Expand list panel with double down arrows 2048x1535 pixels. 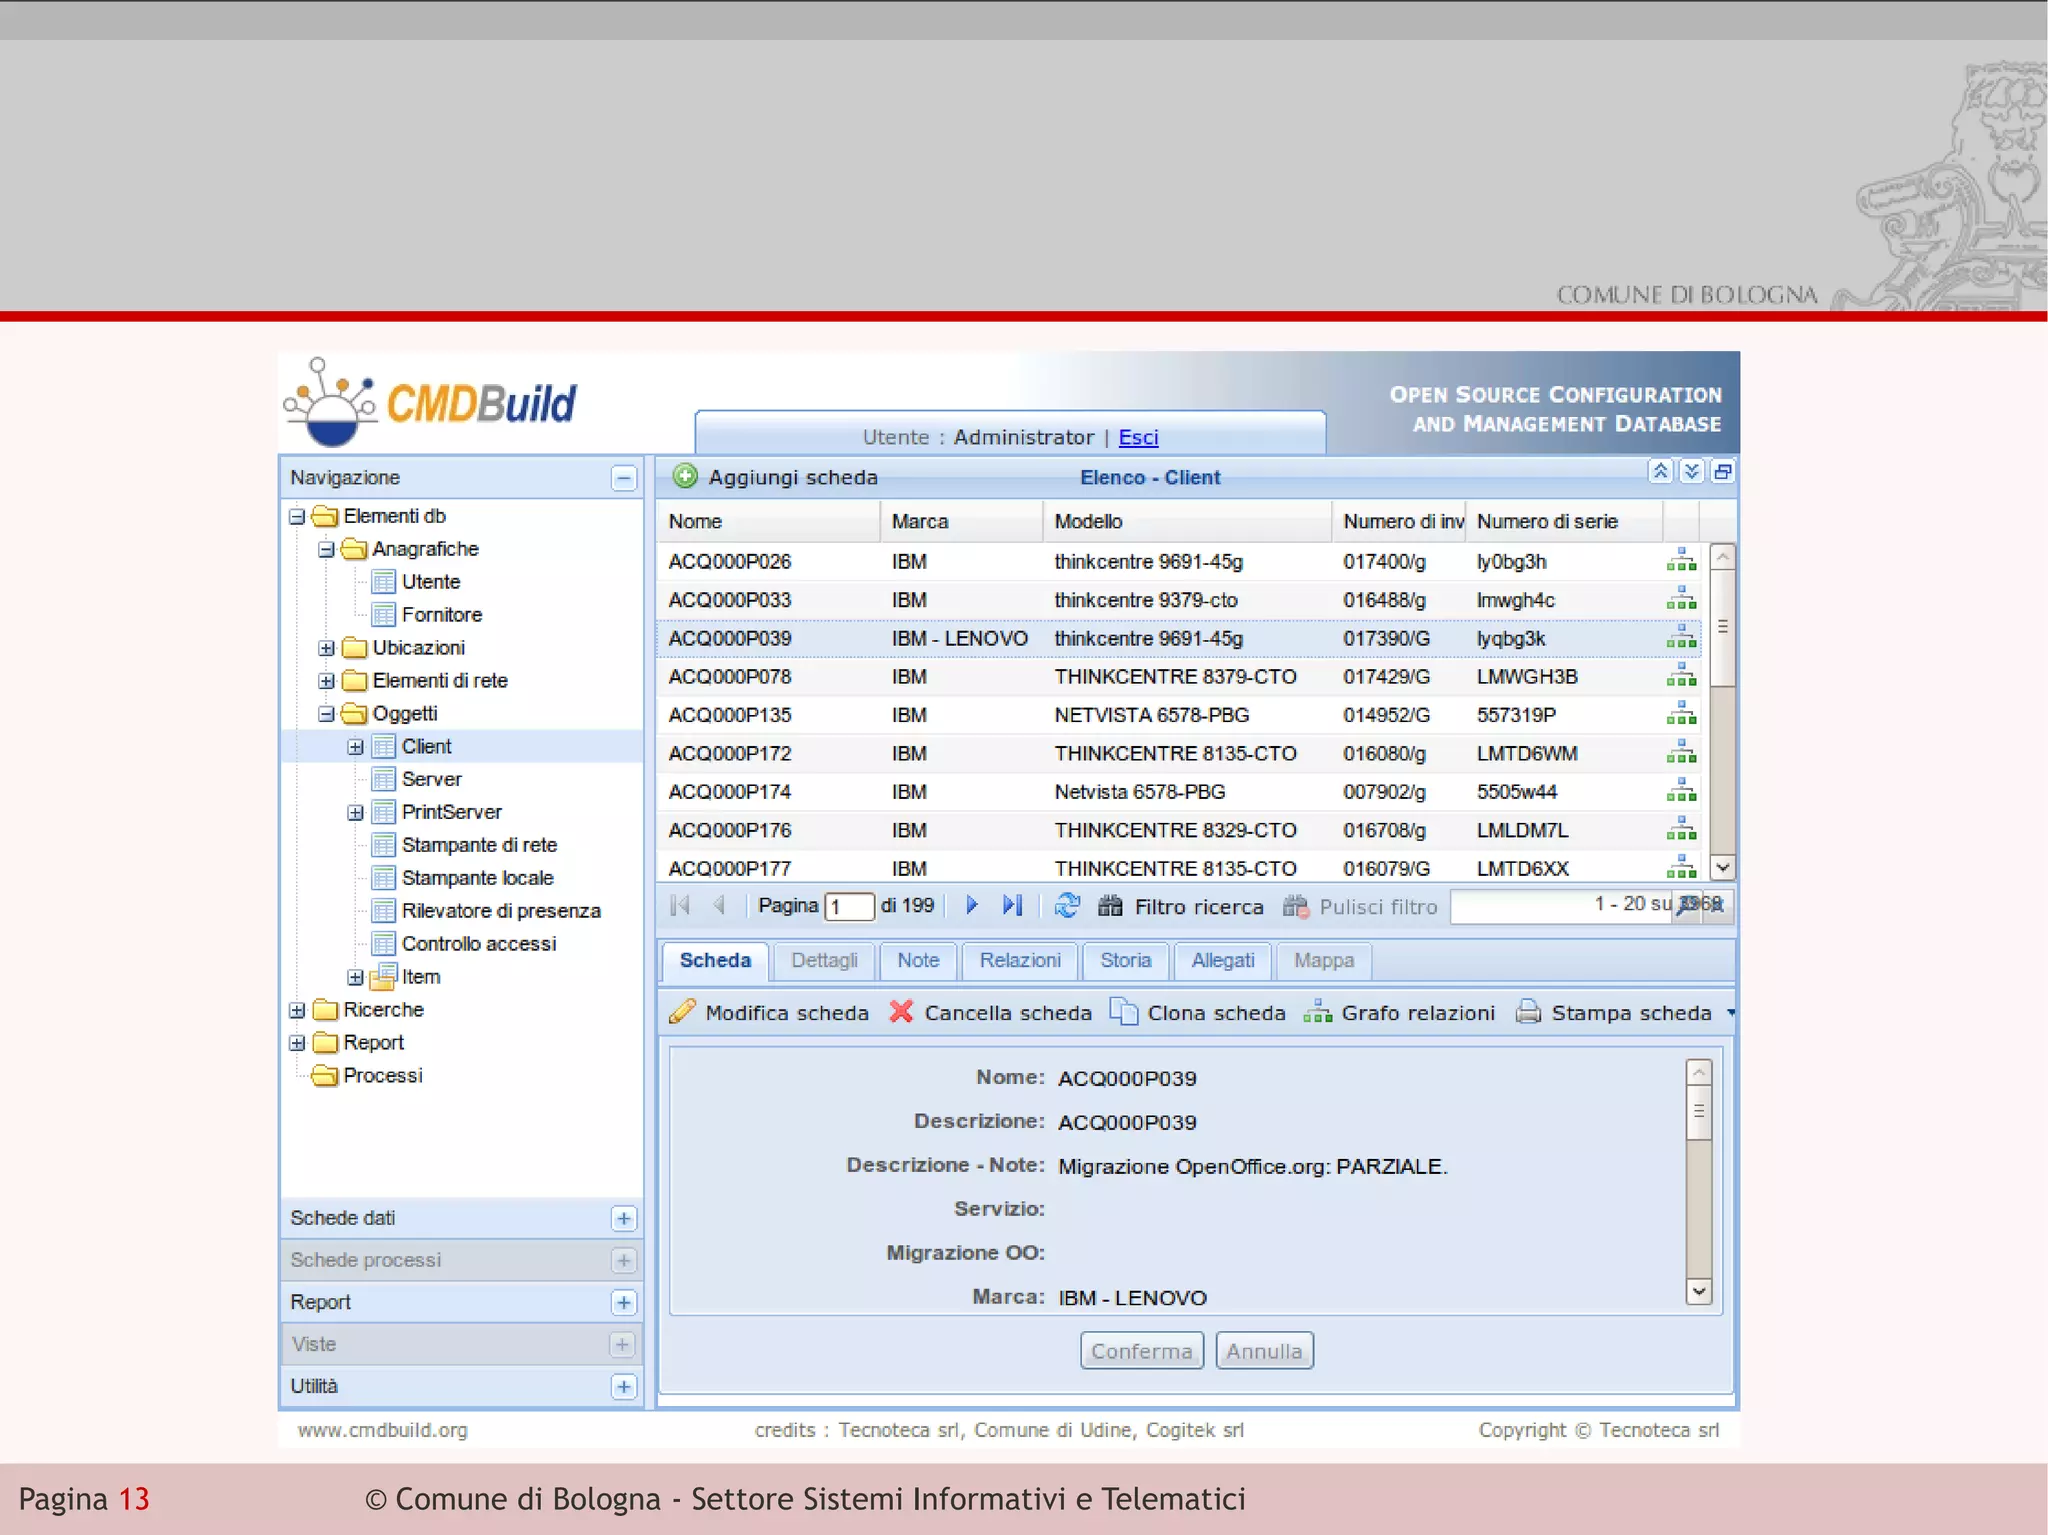(x=1691, y=472)
